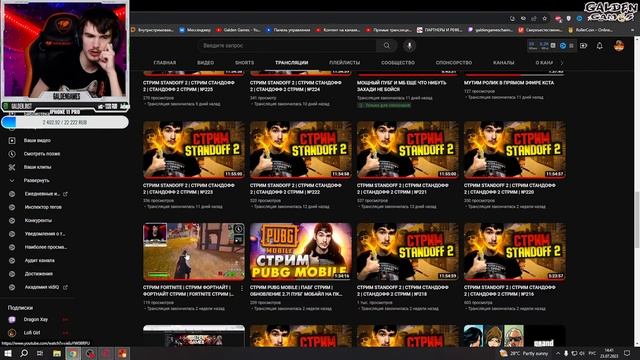Click the weather 'Partly sunny' widget
This screenshot has width=640, height=360.
tap(524, 353)
